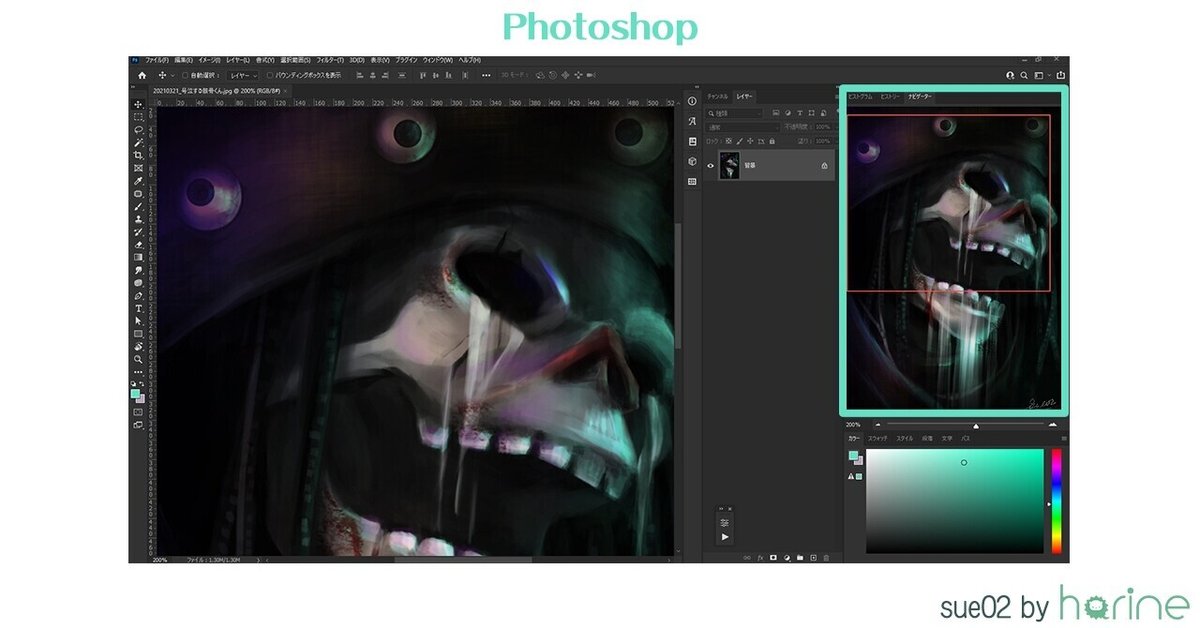Select the Crop tool

(138, 155)
